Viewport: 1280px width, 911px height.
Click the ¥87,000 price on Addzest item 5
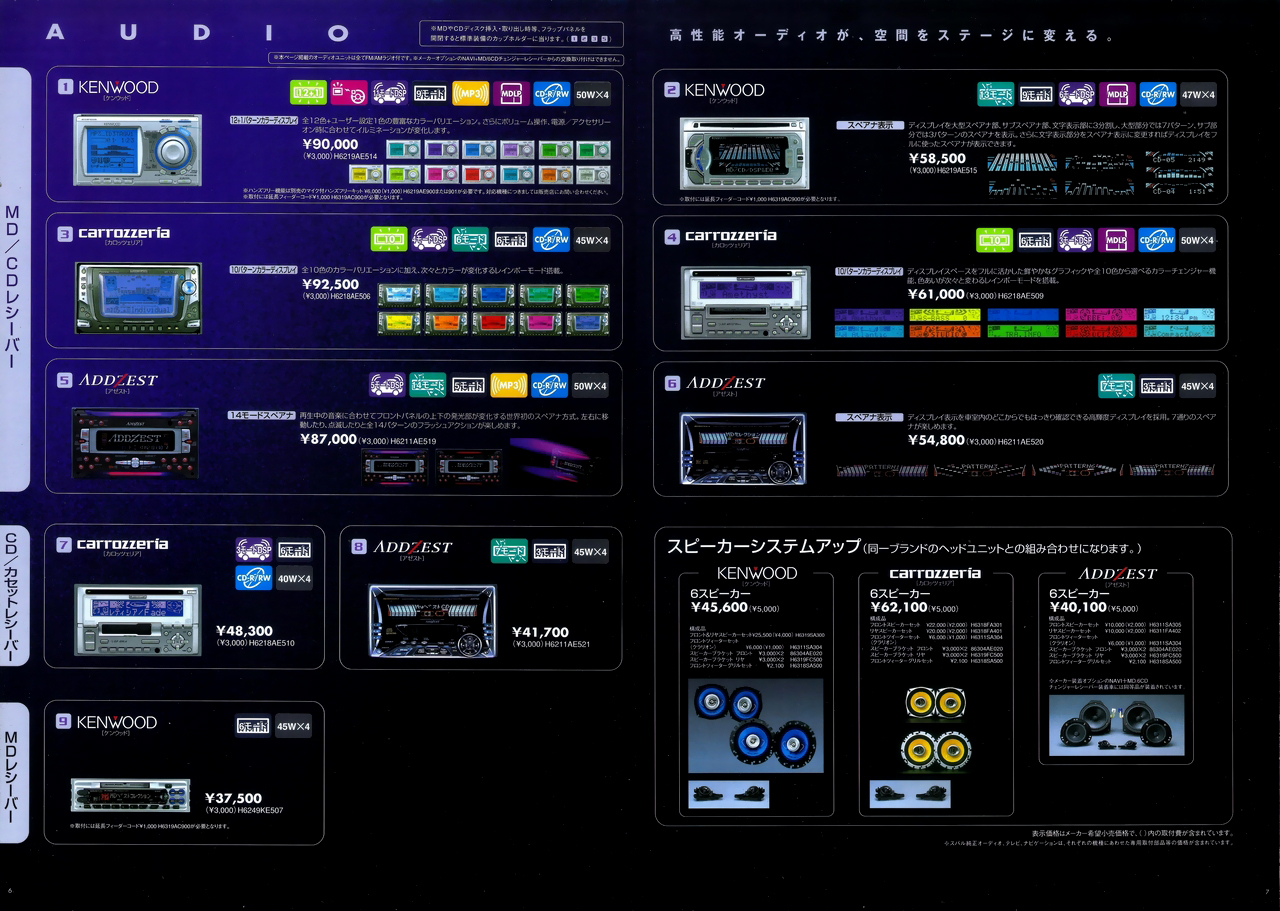tap(328, 438)
